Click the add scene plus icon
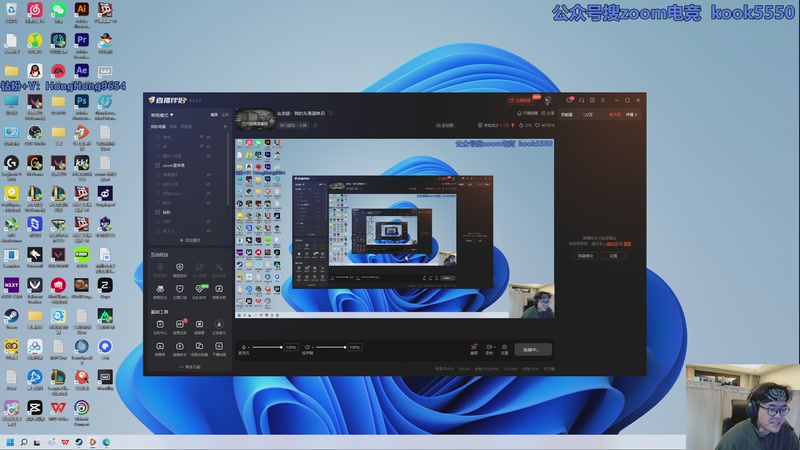Image resolution: width=800 pixels, height=450 pixels. (x=225, y=127)
